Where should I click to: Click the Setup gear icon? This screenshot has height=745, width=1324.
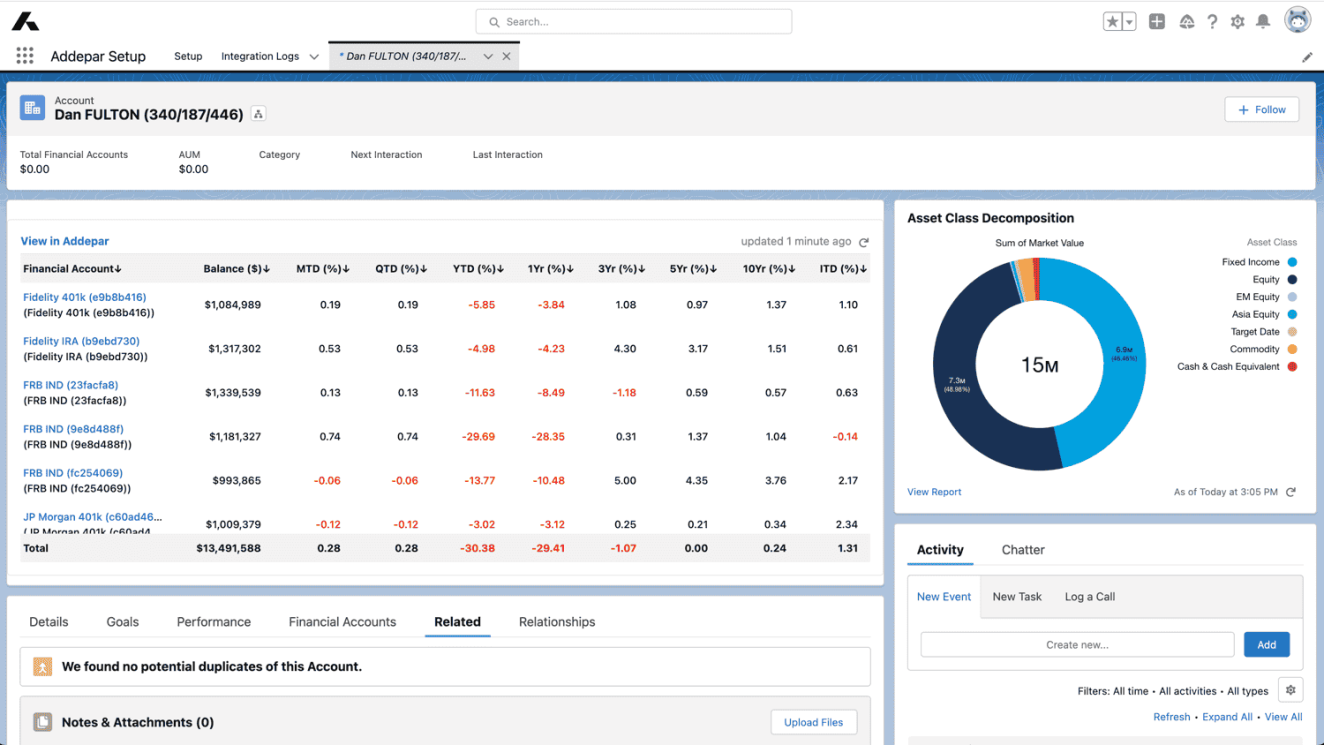(1236, 20)
